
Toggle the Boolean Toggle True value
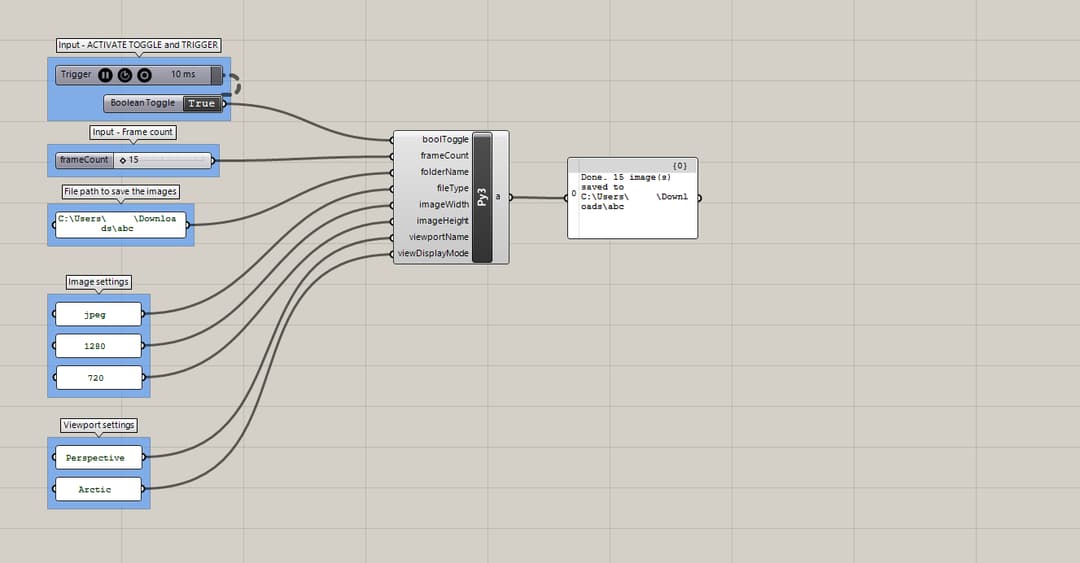(202, 103)
